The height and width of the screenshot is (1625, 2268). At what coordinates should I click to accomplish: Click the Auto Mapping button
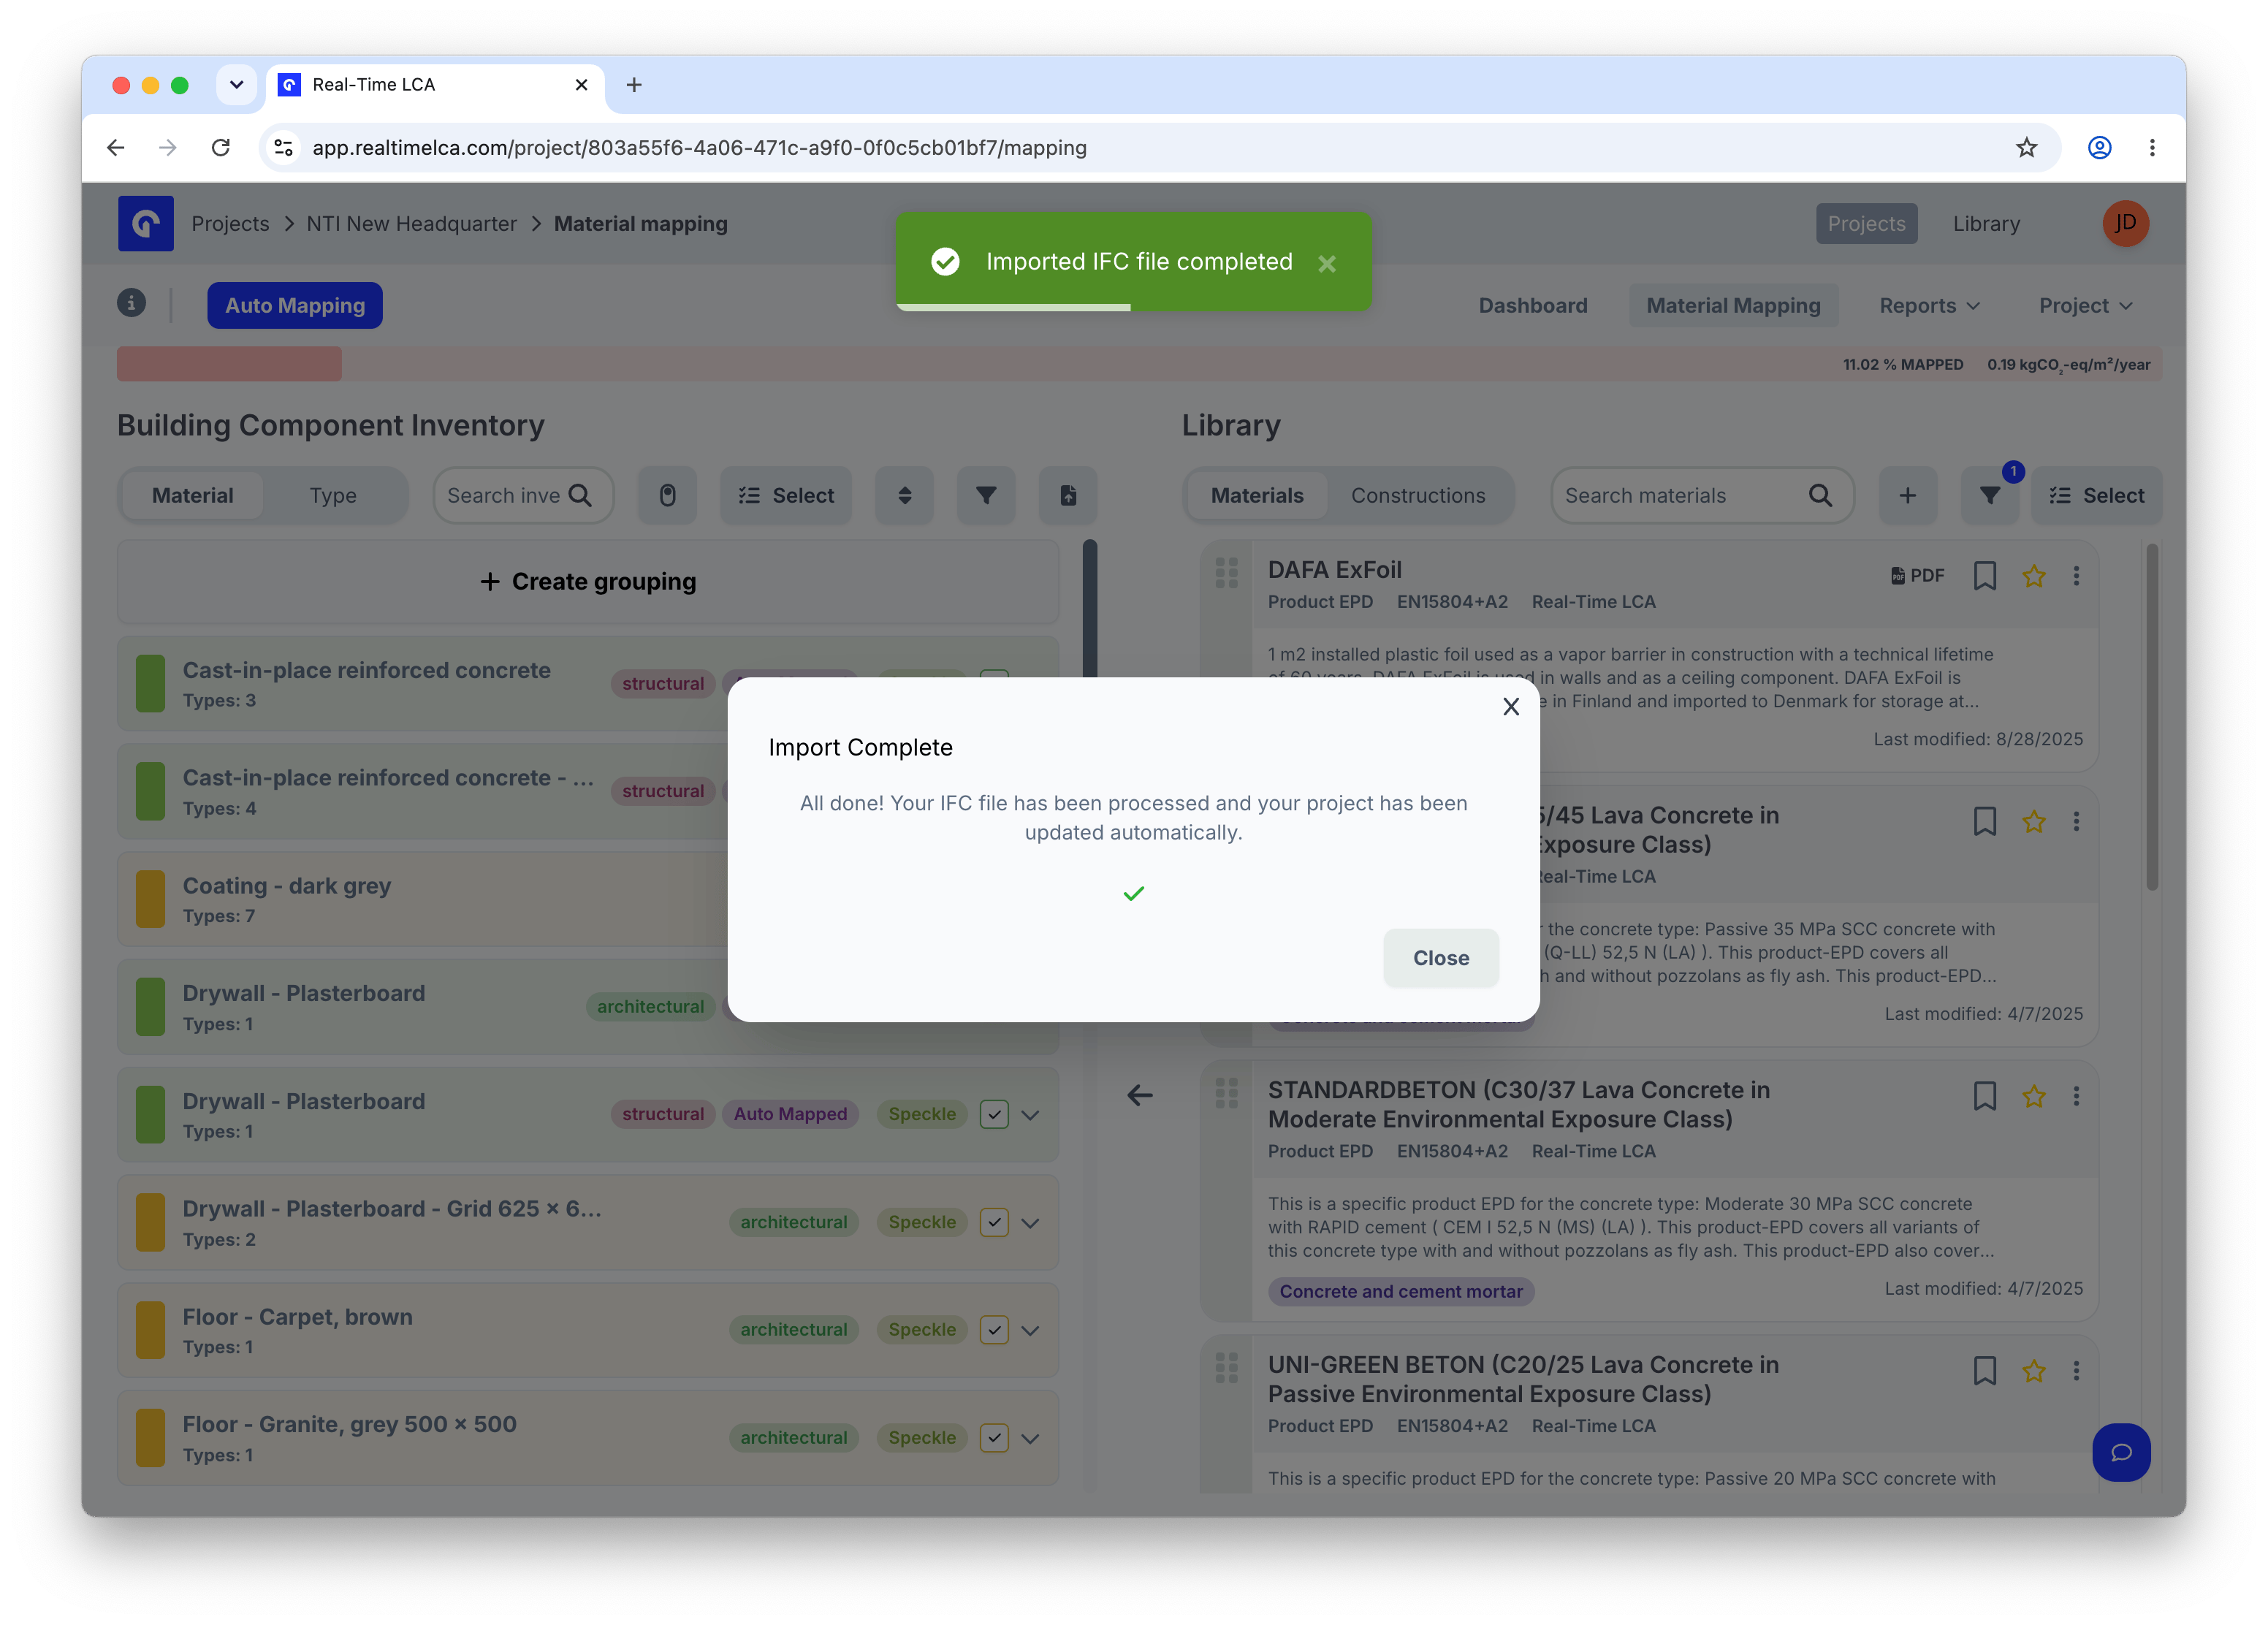coord(295,305)
